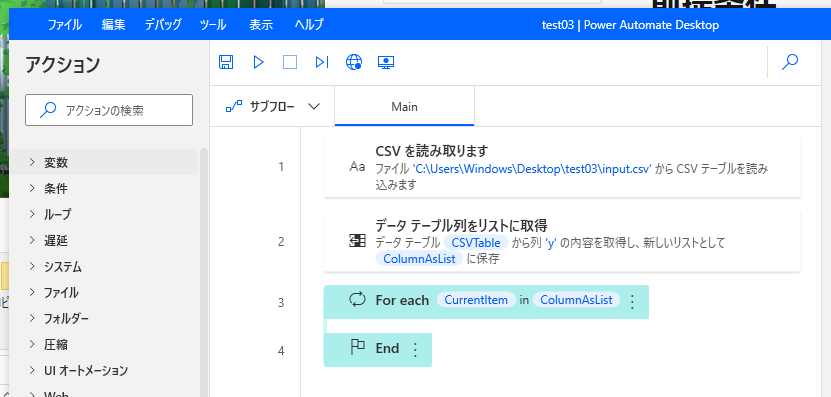The width and height of the screenshot is (831, 397).
Task: Click the data table column icon in step 2
Action: [x=357, y=242]
